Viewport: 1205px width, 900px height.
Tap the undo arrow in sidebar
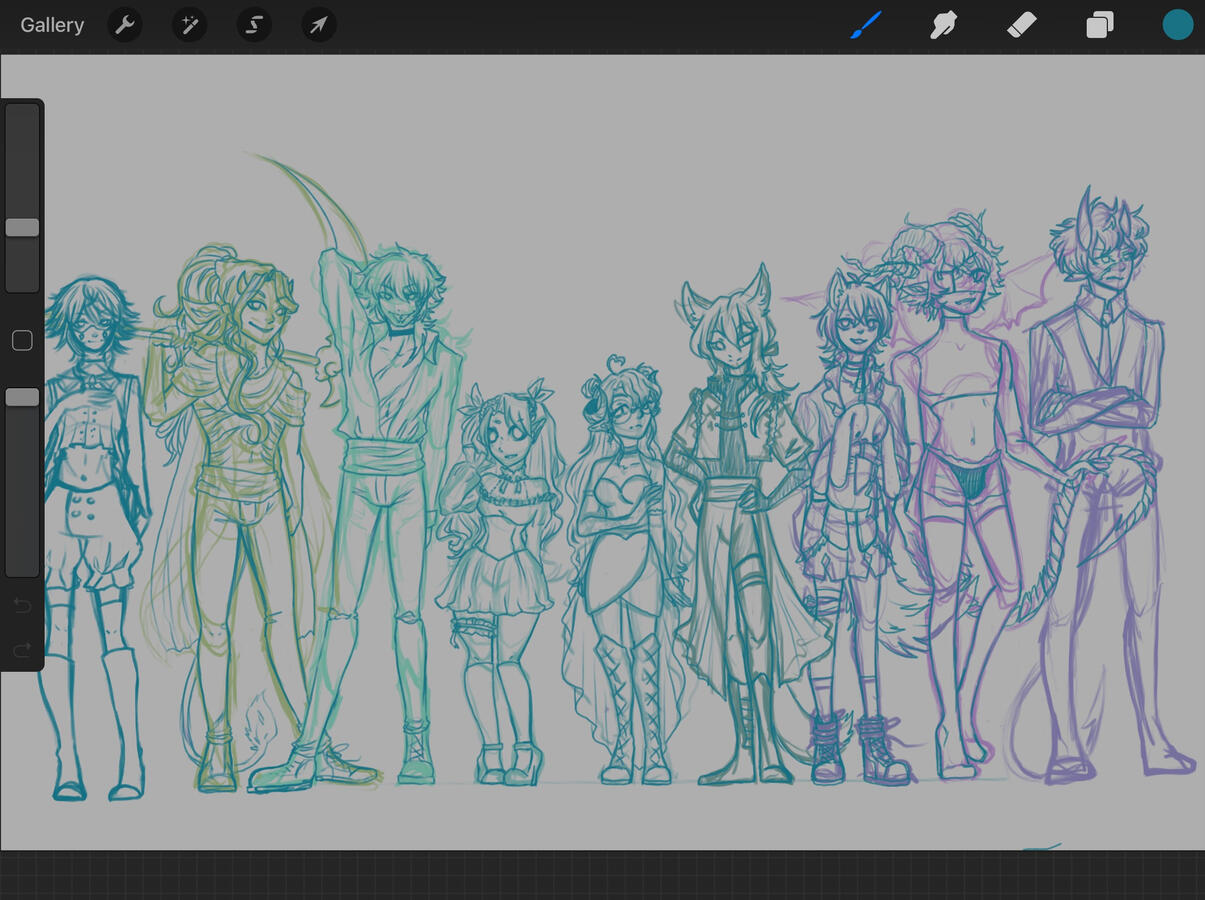[x=22, y=605]
